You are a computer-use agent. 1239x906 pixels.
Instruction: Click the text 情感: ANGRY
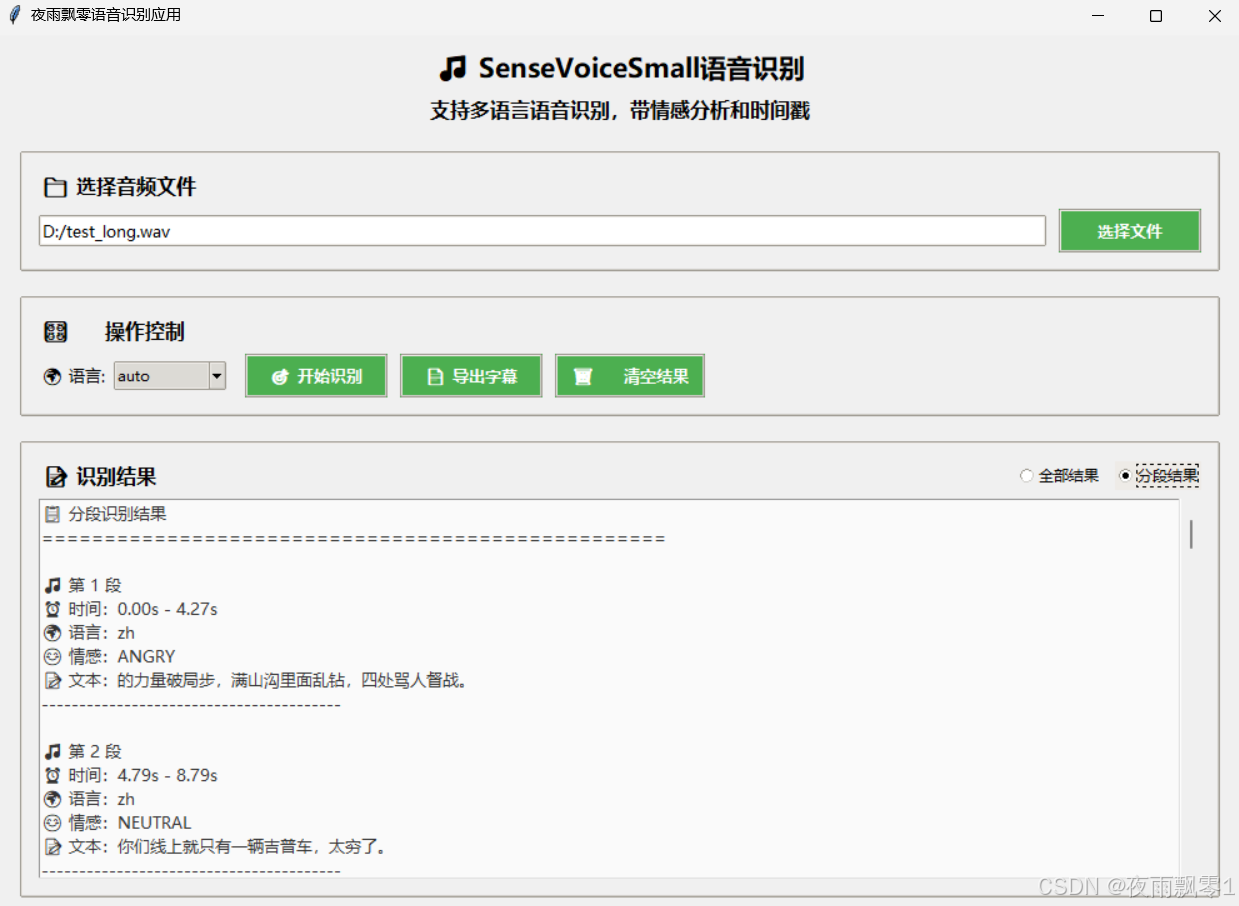(x=122, y=657)
